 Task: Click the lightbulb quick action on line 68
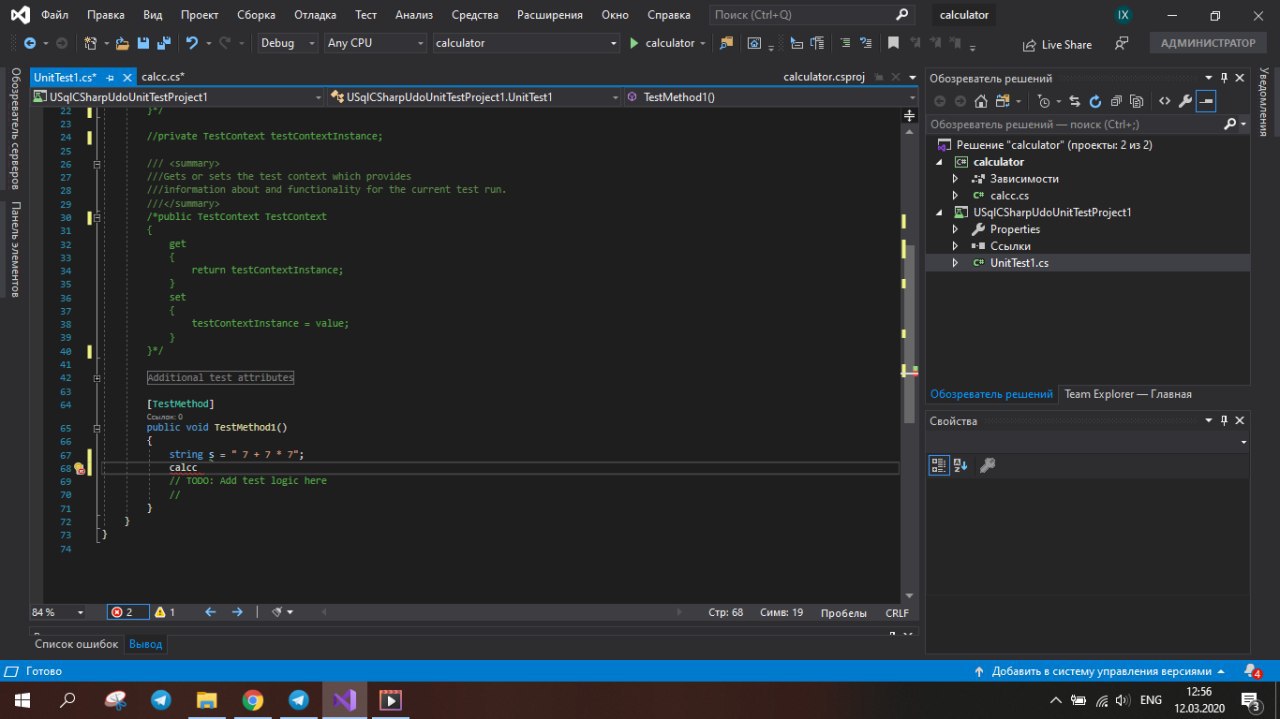(x=79, y=468)
